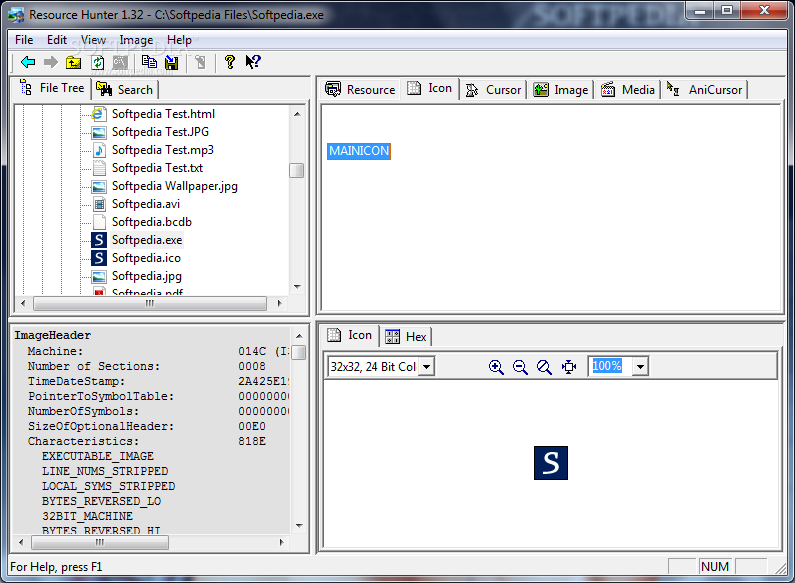Click the NUM status bar indicator
Image resolution: width=795 pixels, height=583 pixels.
pyautogui.click(x=715, y=566)
